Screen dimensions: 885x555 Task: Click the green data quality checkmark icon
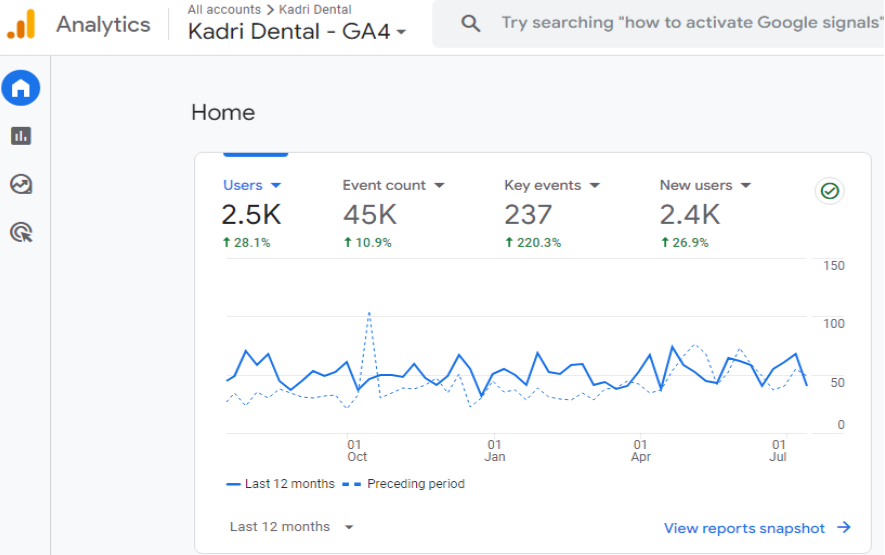[x=829, y=191]
